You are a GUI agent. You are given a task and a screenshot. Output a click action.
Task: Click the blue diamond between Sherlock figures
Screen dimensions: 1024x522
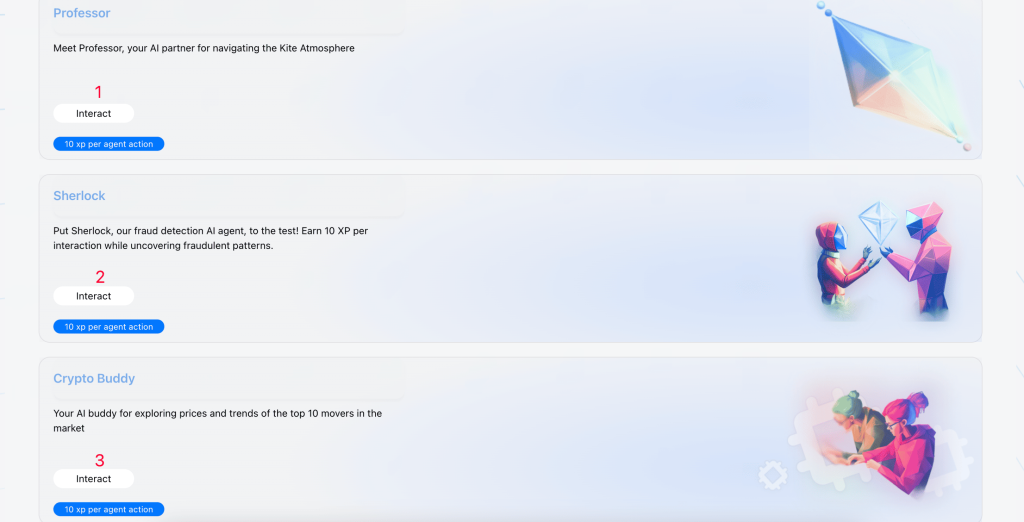coord(878,222)
